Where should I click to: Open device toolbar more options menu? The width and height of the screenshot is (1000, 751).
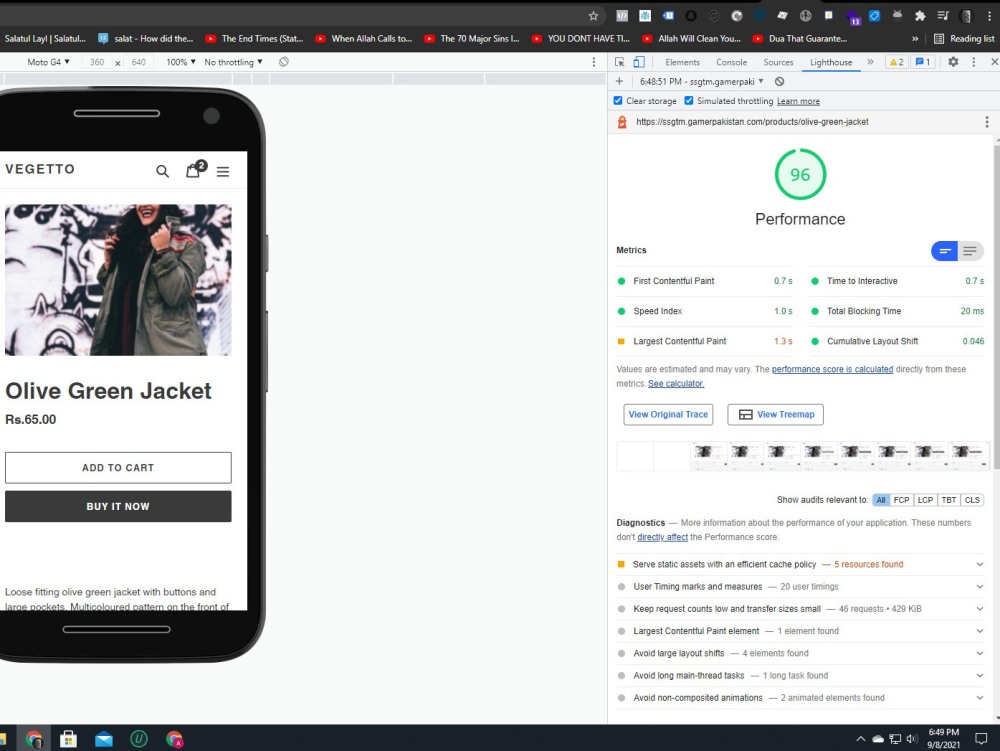coord(594,62)
